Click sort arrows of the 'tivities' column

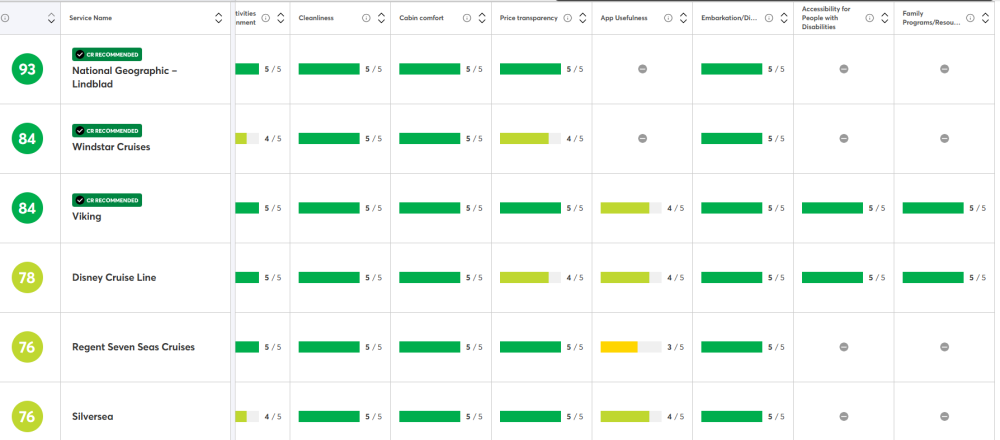[280, 18]
